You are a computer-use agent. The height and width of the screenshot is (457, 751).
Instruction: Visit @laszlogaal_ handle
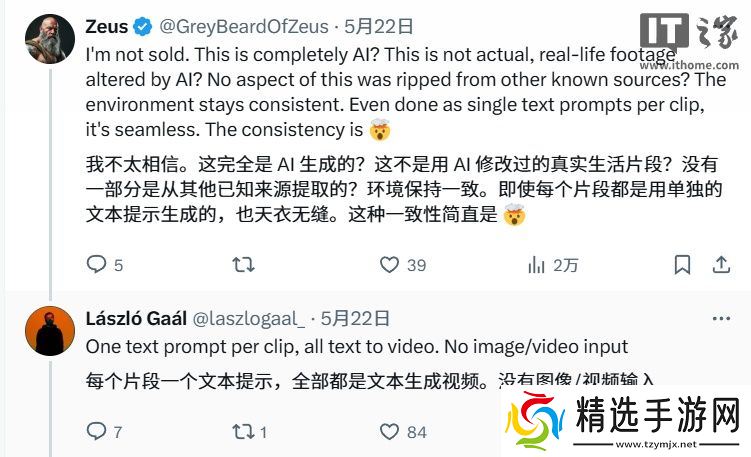(248, 319)
